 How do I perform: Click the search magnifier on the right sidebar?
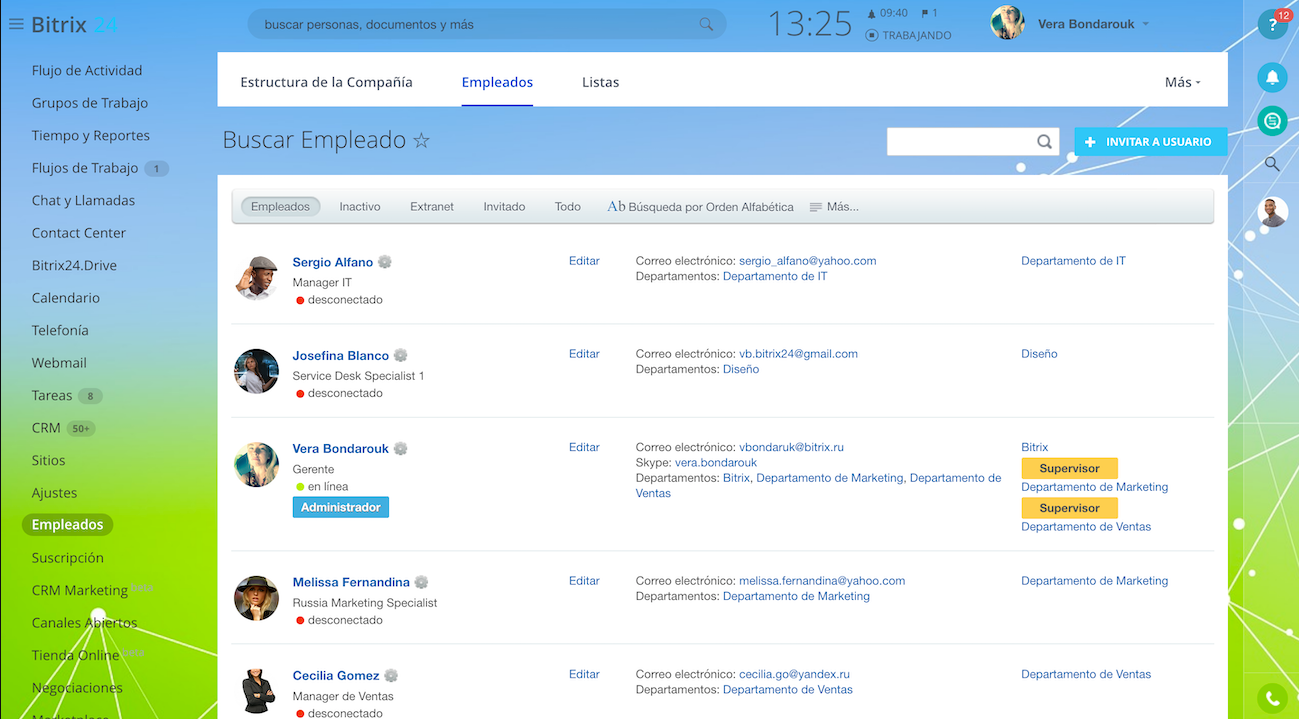[x=1271, y=164]
